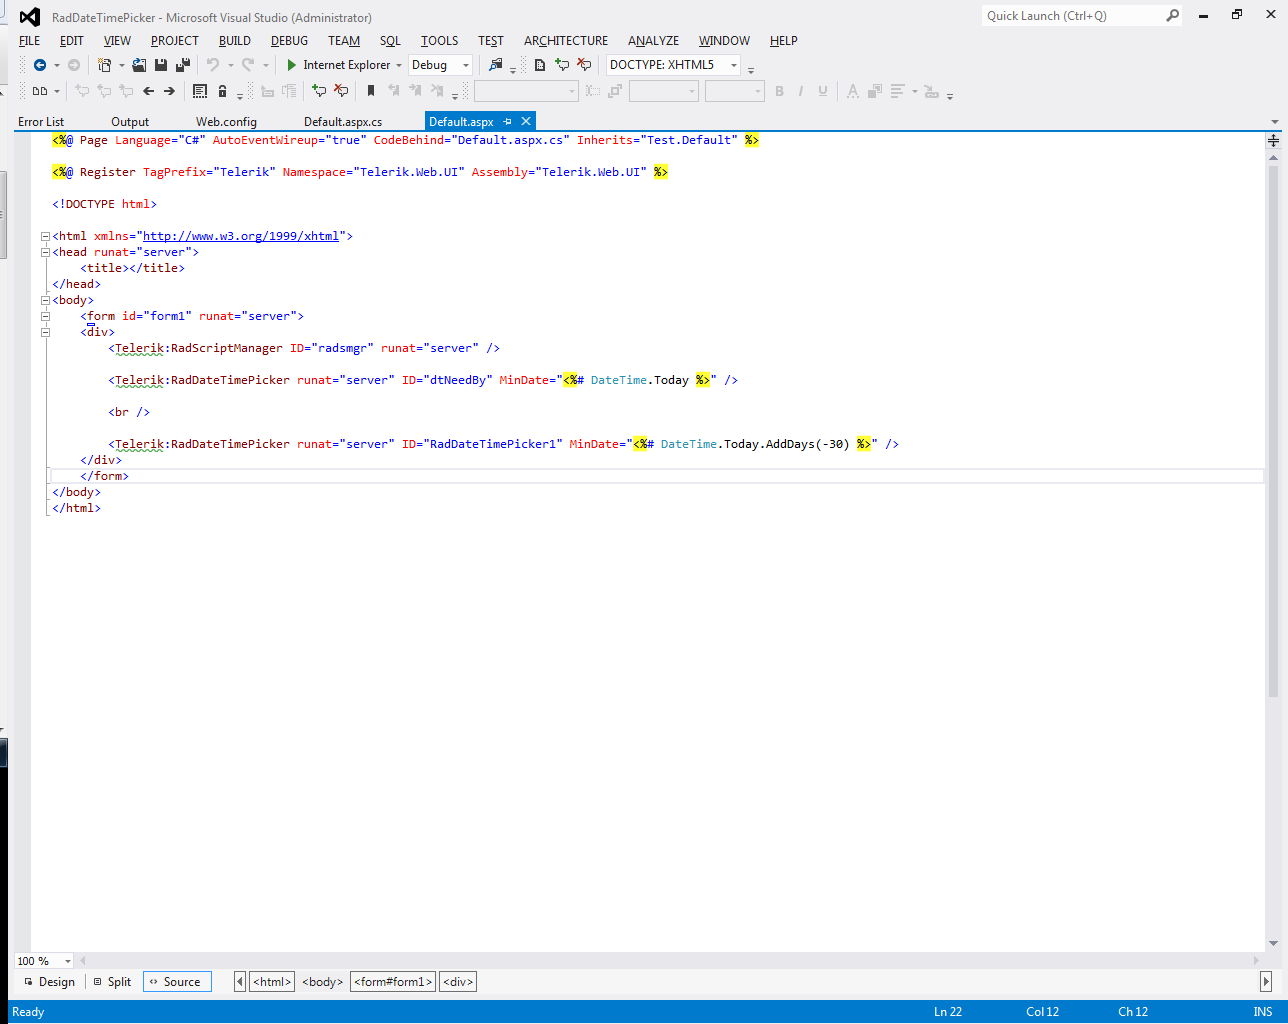Open the DEBUG menu
The height and width of the screenshot is (1024, 1288).
click(x=290, y=41)
